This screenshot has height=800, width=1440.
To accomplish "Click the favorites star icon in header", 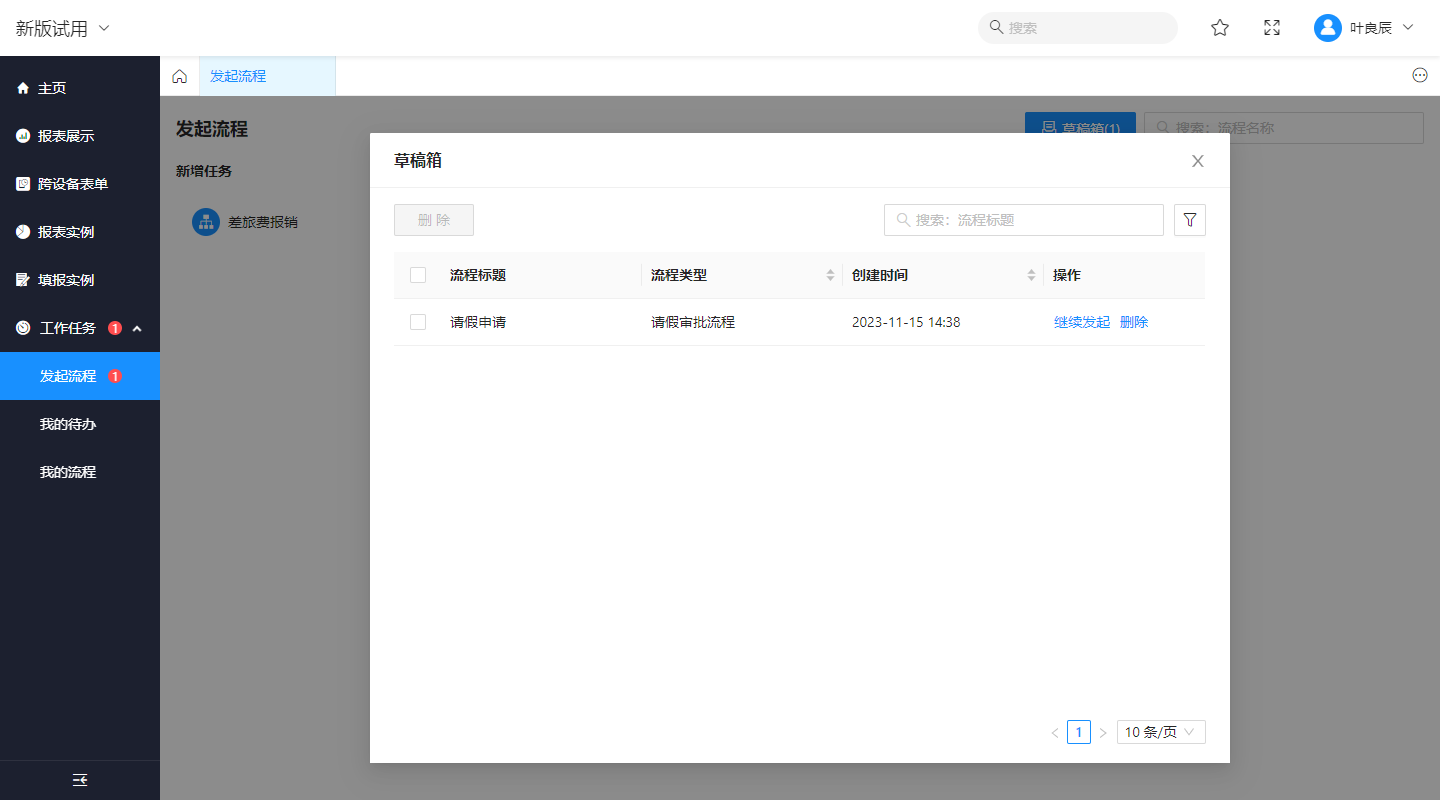I will point(1220,28).
